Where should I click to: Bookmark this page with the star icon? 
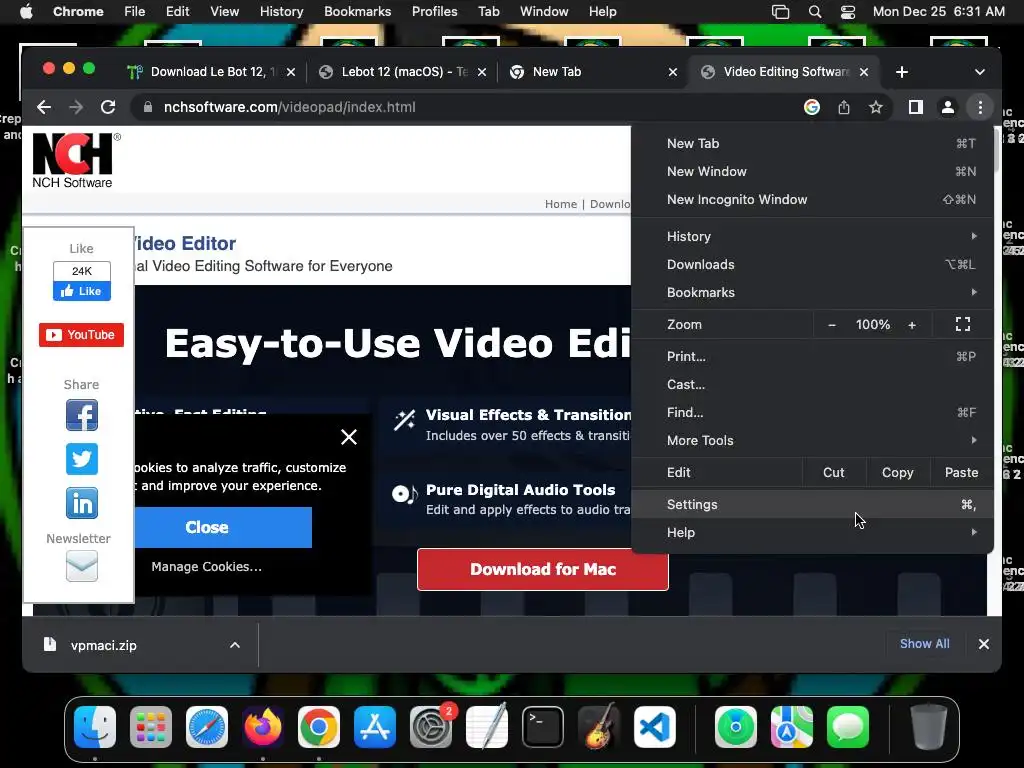pyautogui.click(x=876, y=107)
